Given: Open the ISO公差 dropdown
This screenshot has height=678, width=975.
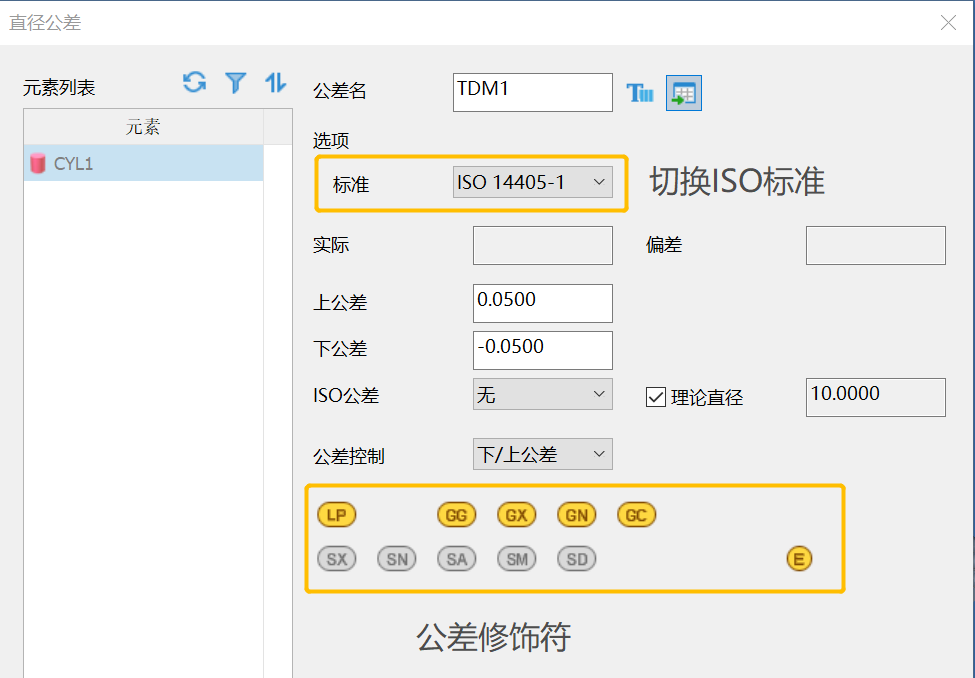Looking at the screenshot, I should pyautogui.click(x=542, y=393).
